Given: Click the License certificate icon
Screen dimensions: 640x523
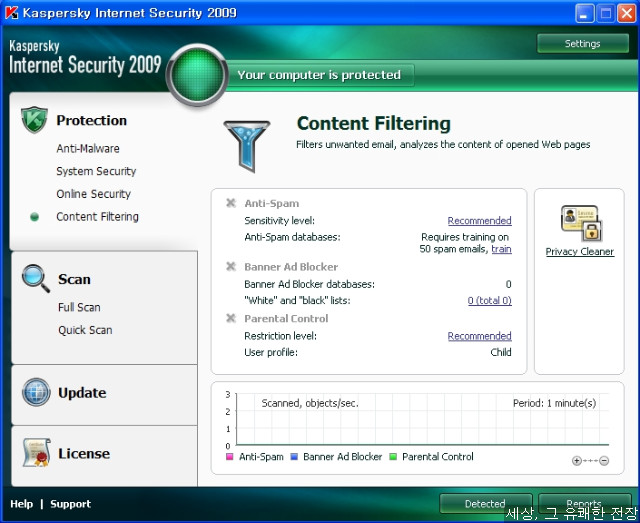Looking at the screenshot, I should click(x=37, y=452).
